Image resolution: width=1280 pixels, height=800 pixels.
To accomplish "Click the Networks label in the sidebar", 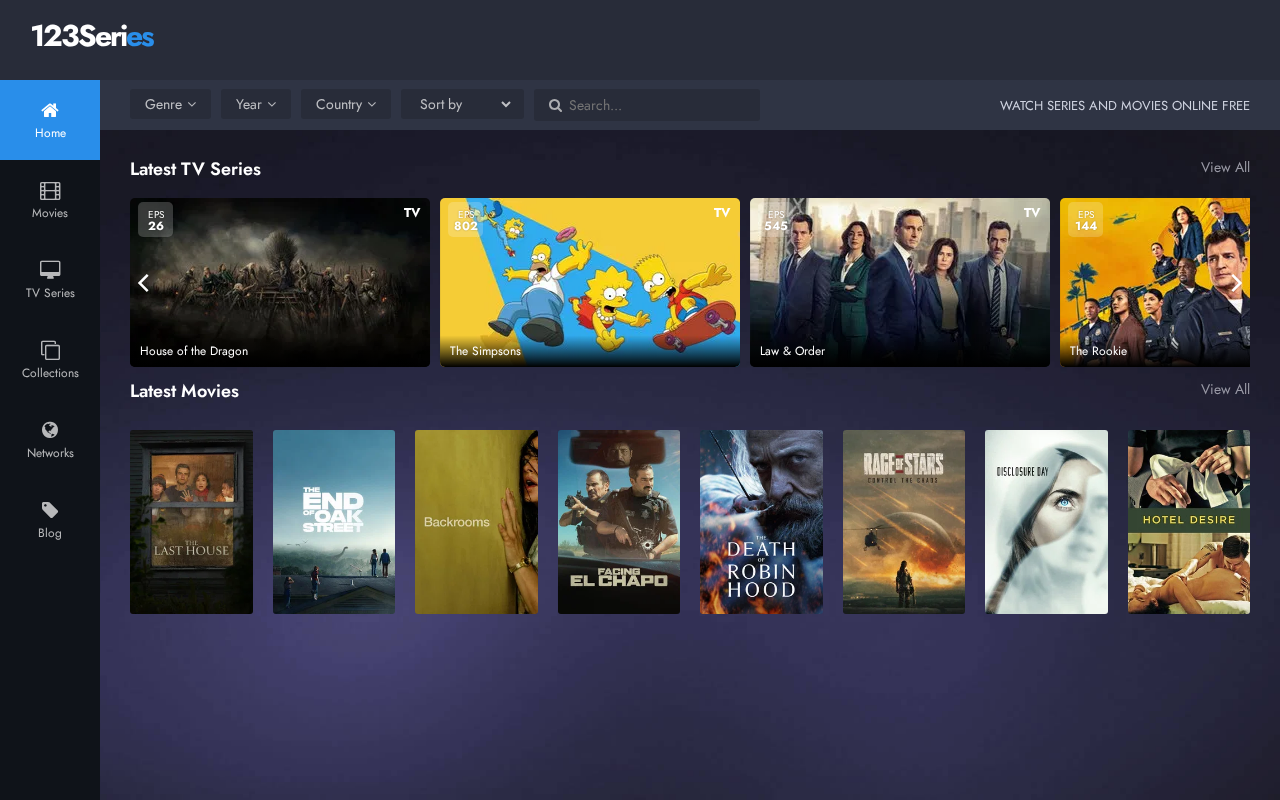I will [x=50, y=453].
